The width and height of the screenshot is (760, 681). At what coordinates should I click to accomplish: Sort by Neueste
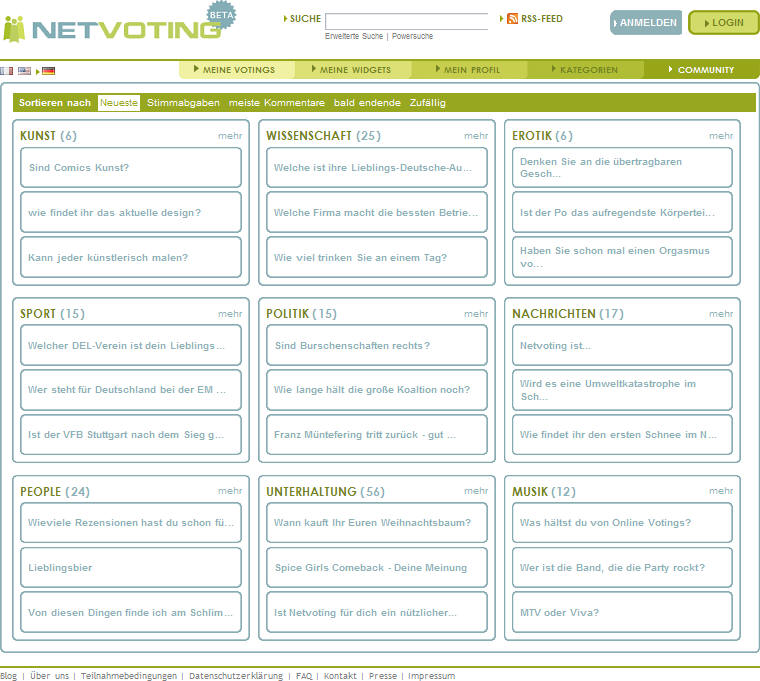click(119, 103)
